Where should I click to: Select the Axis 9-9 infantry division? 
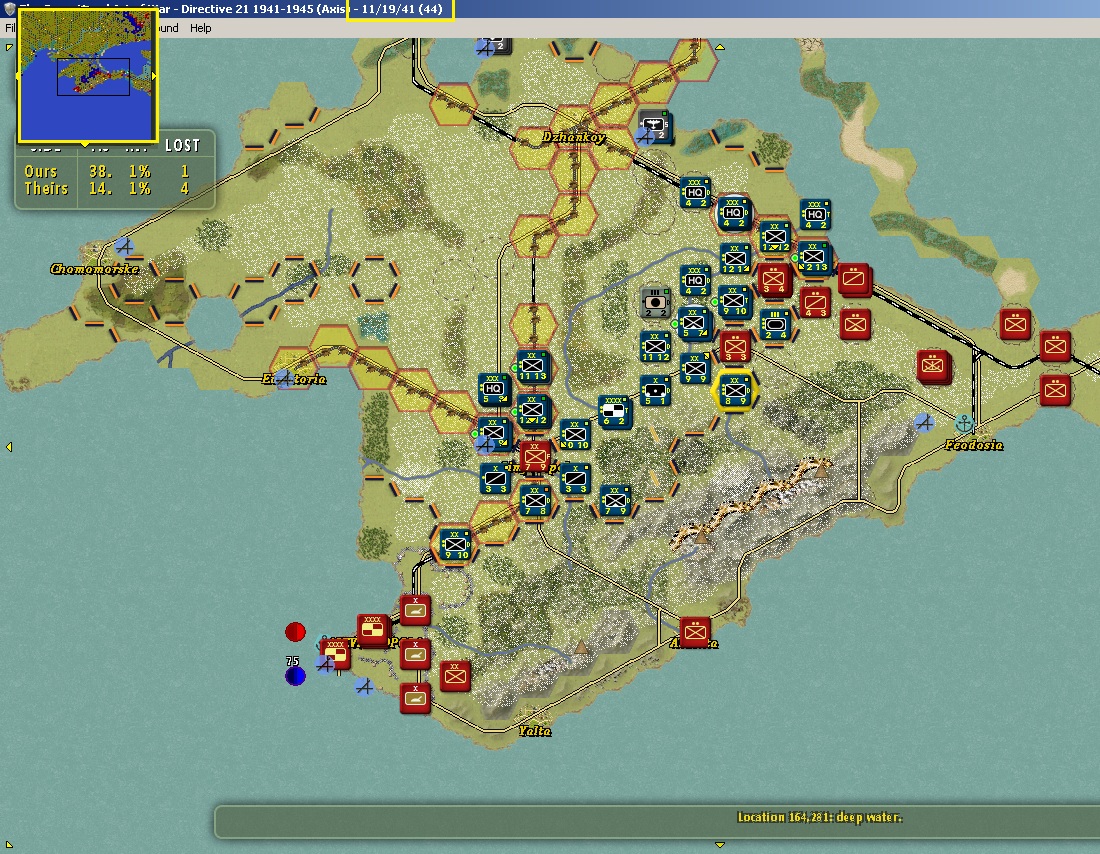click(695, 368)
